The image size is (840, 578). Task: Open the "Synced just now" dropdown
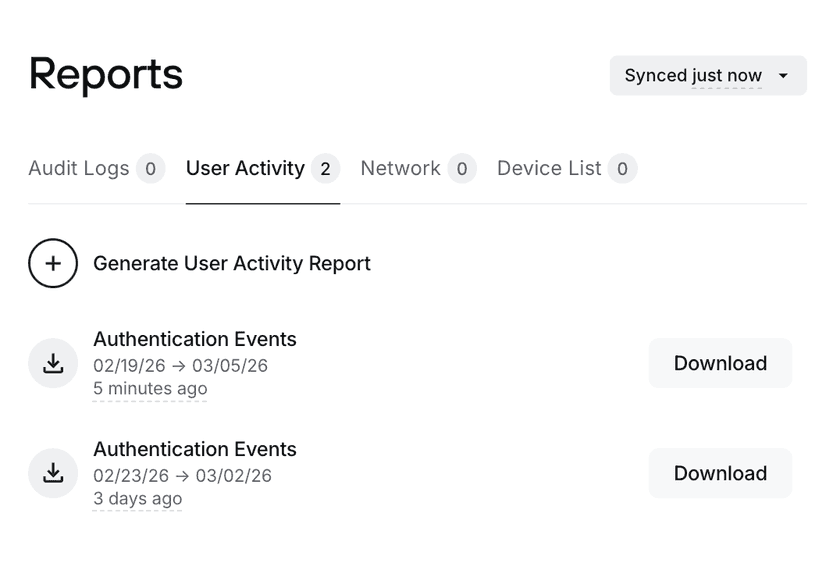(707, 76)
